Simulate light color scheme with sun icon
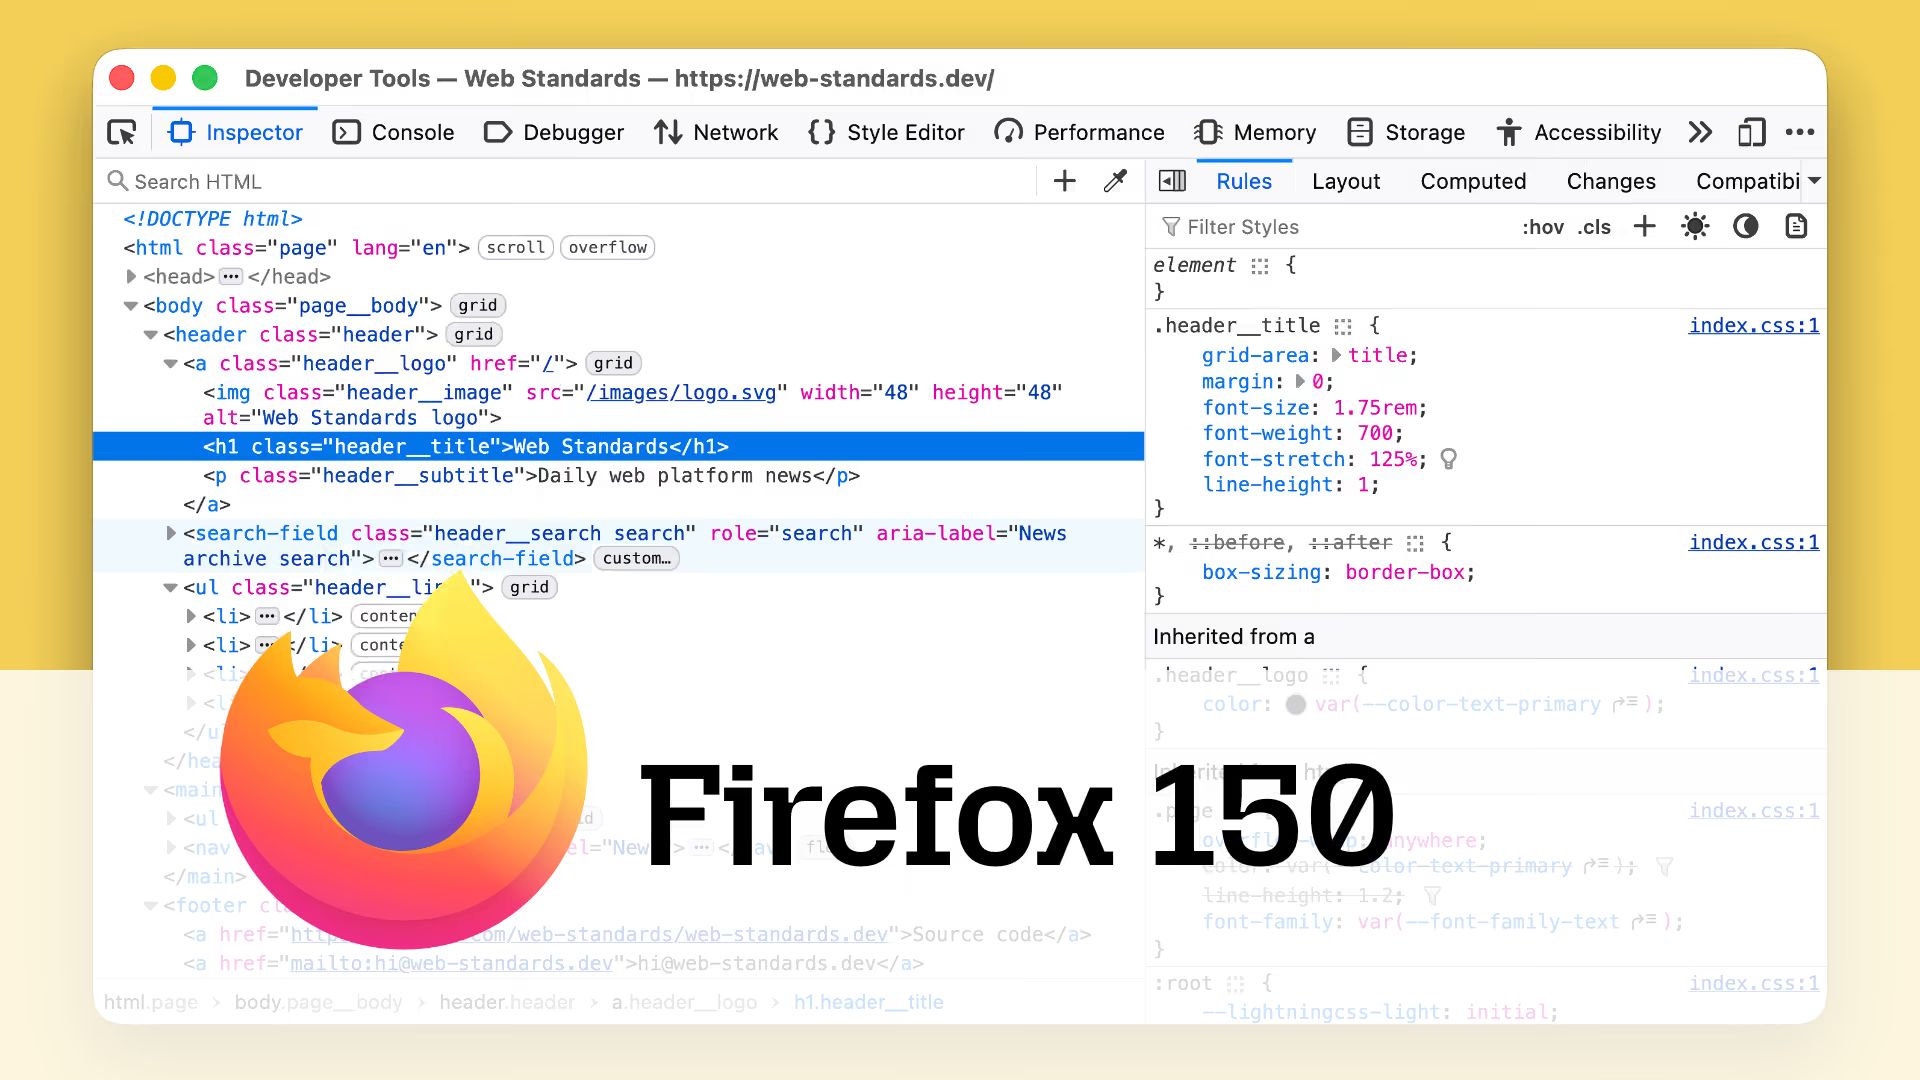This screenshot has height=1080, width=1920. click(x=1695, y=227)
